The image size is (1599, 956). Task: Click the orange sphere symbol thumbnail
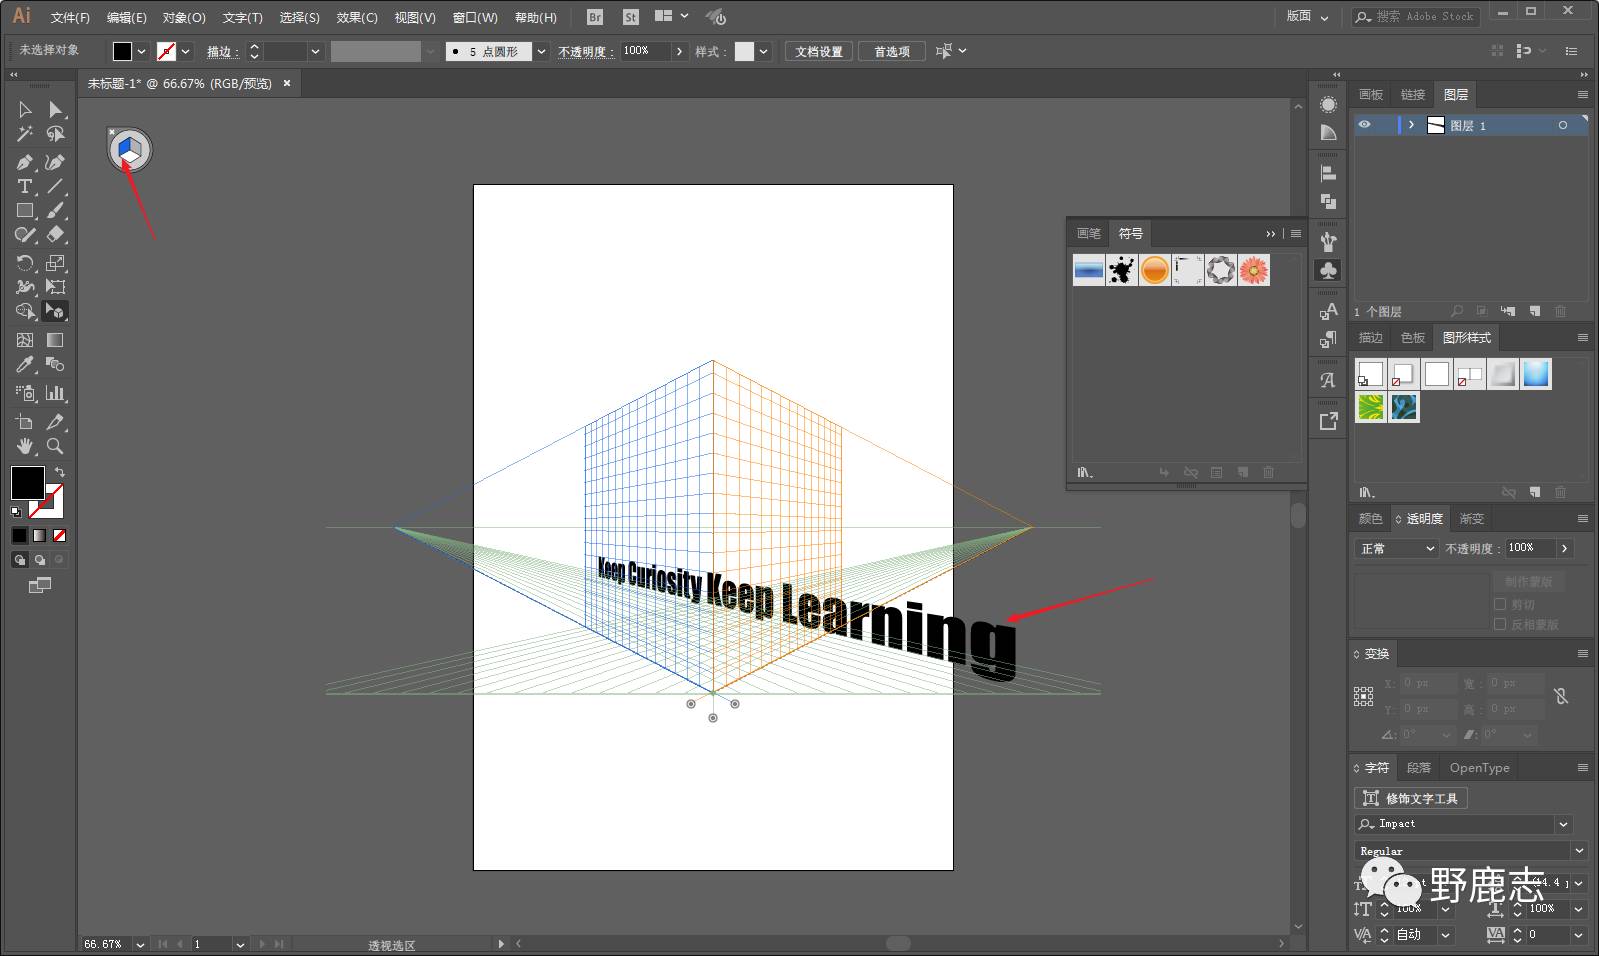(x=1154, y=270)
